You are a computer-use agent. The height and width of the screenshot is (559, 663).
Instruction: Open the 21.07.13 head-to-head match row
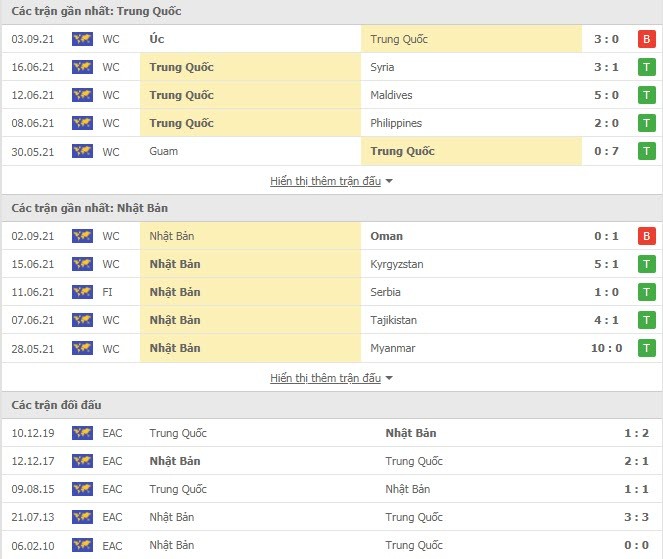point(332,517)
